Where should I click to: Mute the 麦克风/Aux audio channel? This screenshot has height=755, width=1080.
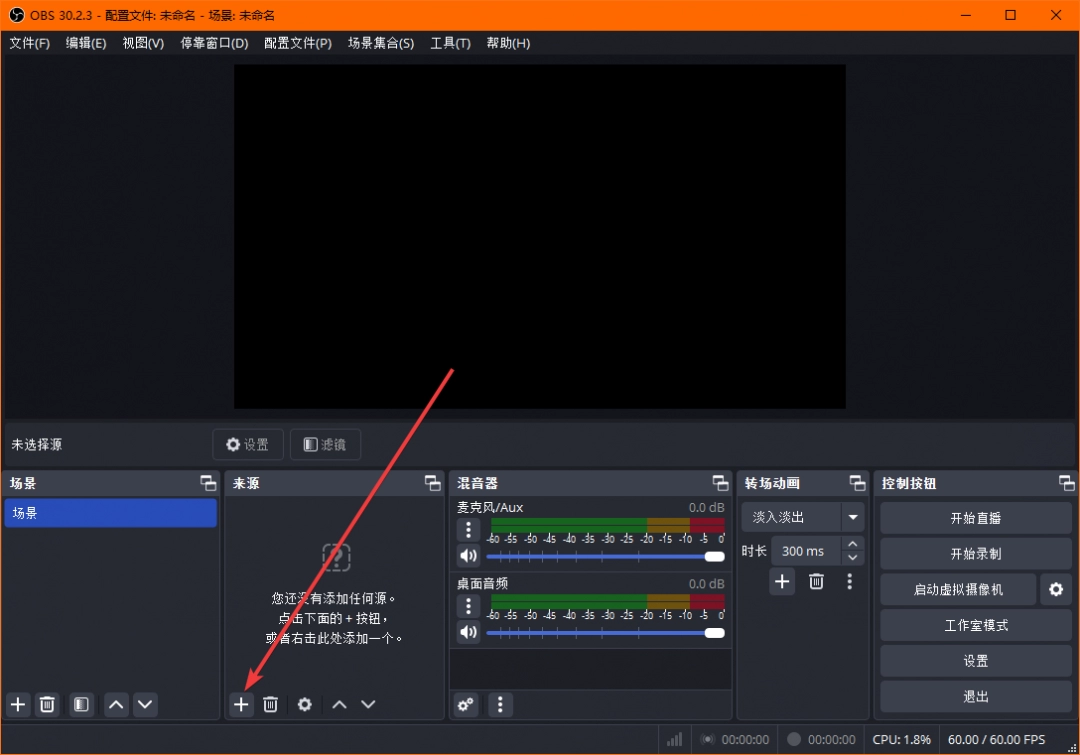468,555
